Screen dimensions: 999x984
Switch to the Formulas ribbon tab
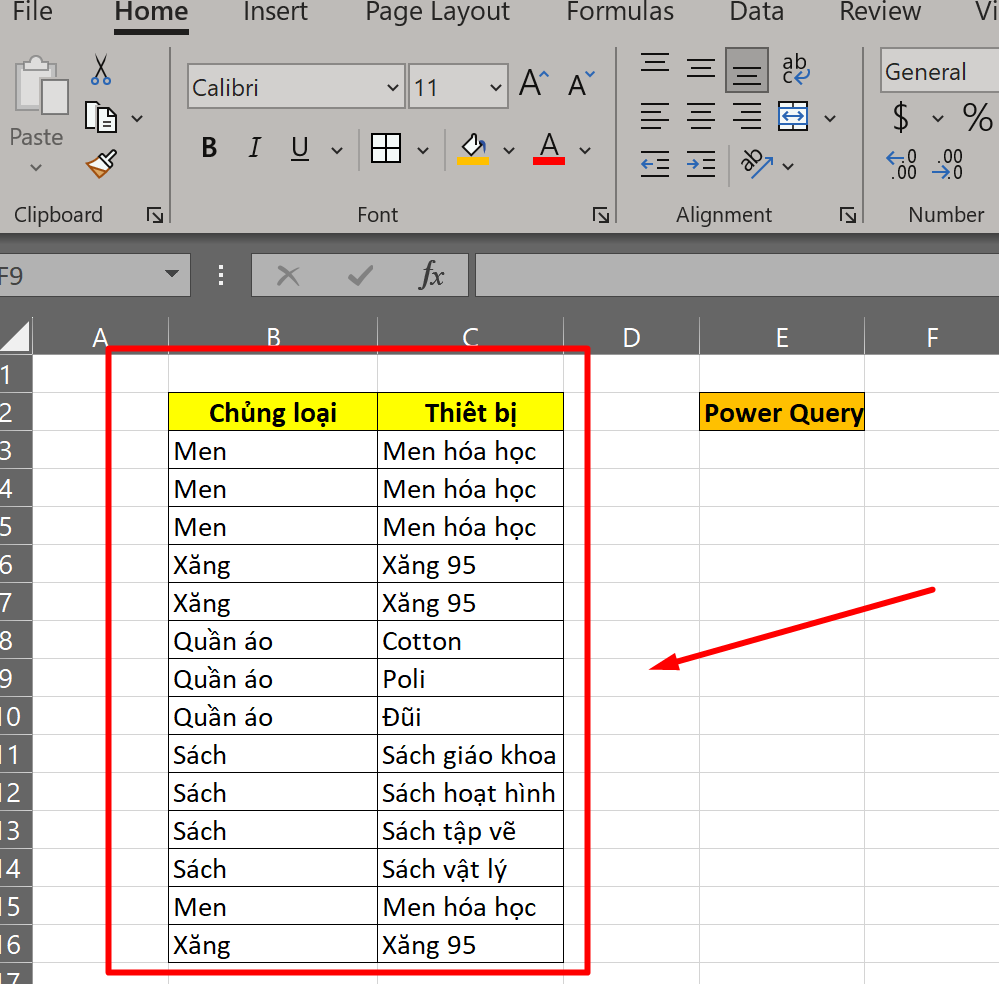pos(620,13)
